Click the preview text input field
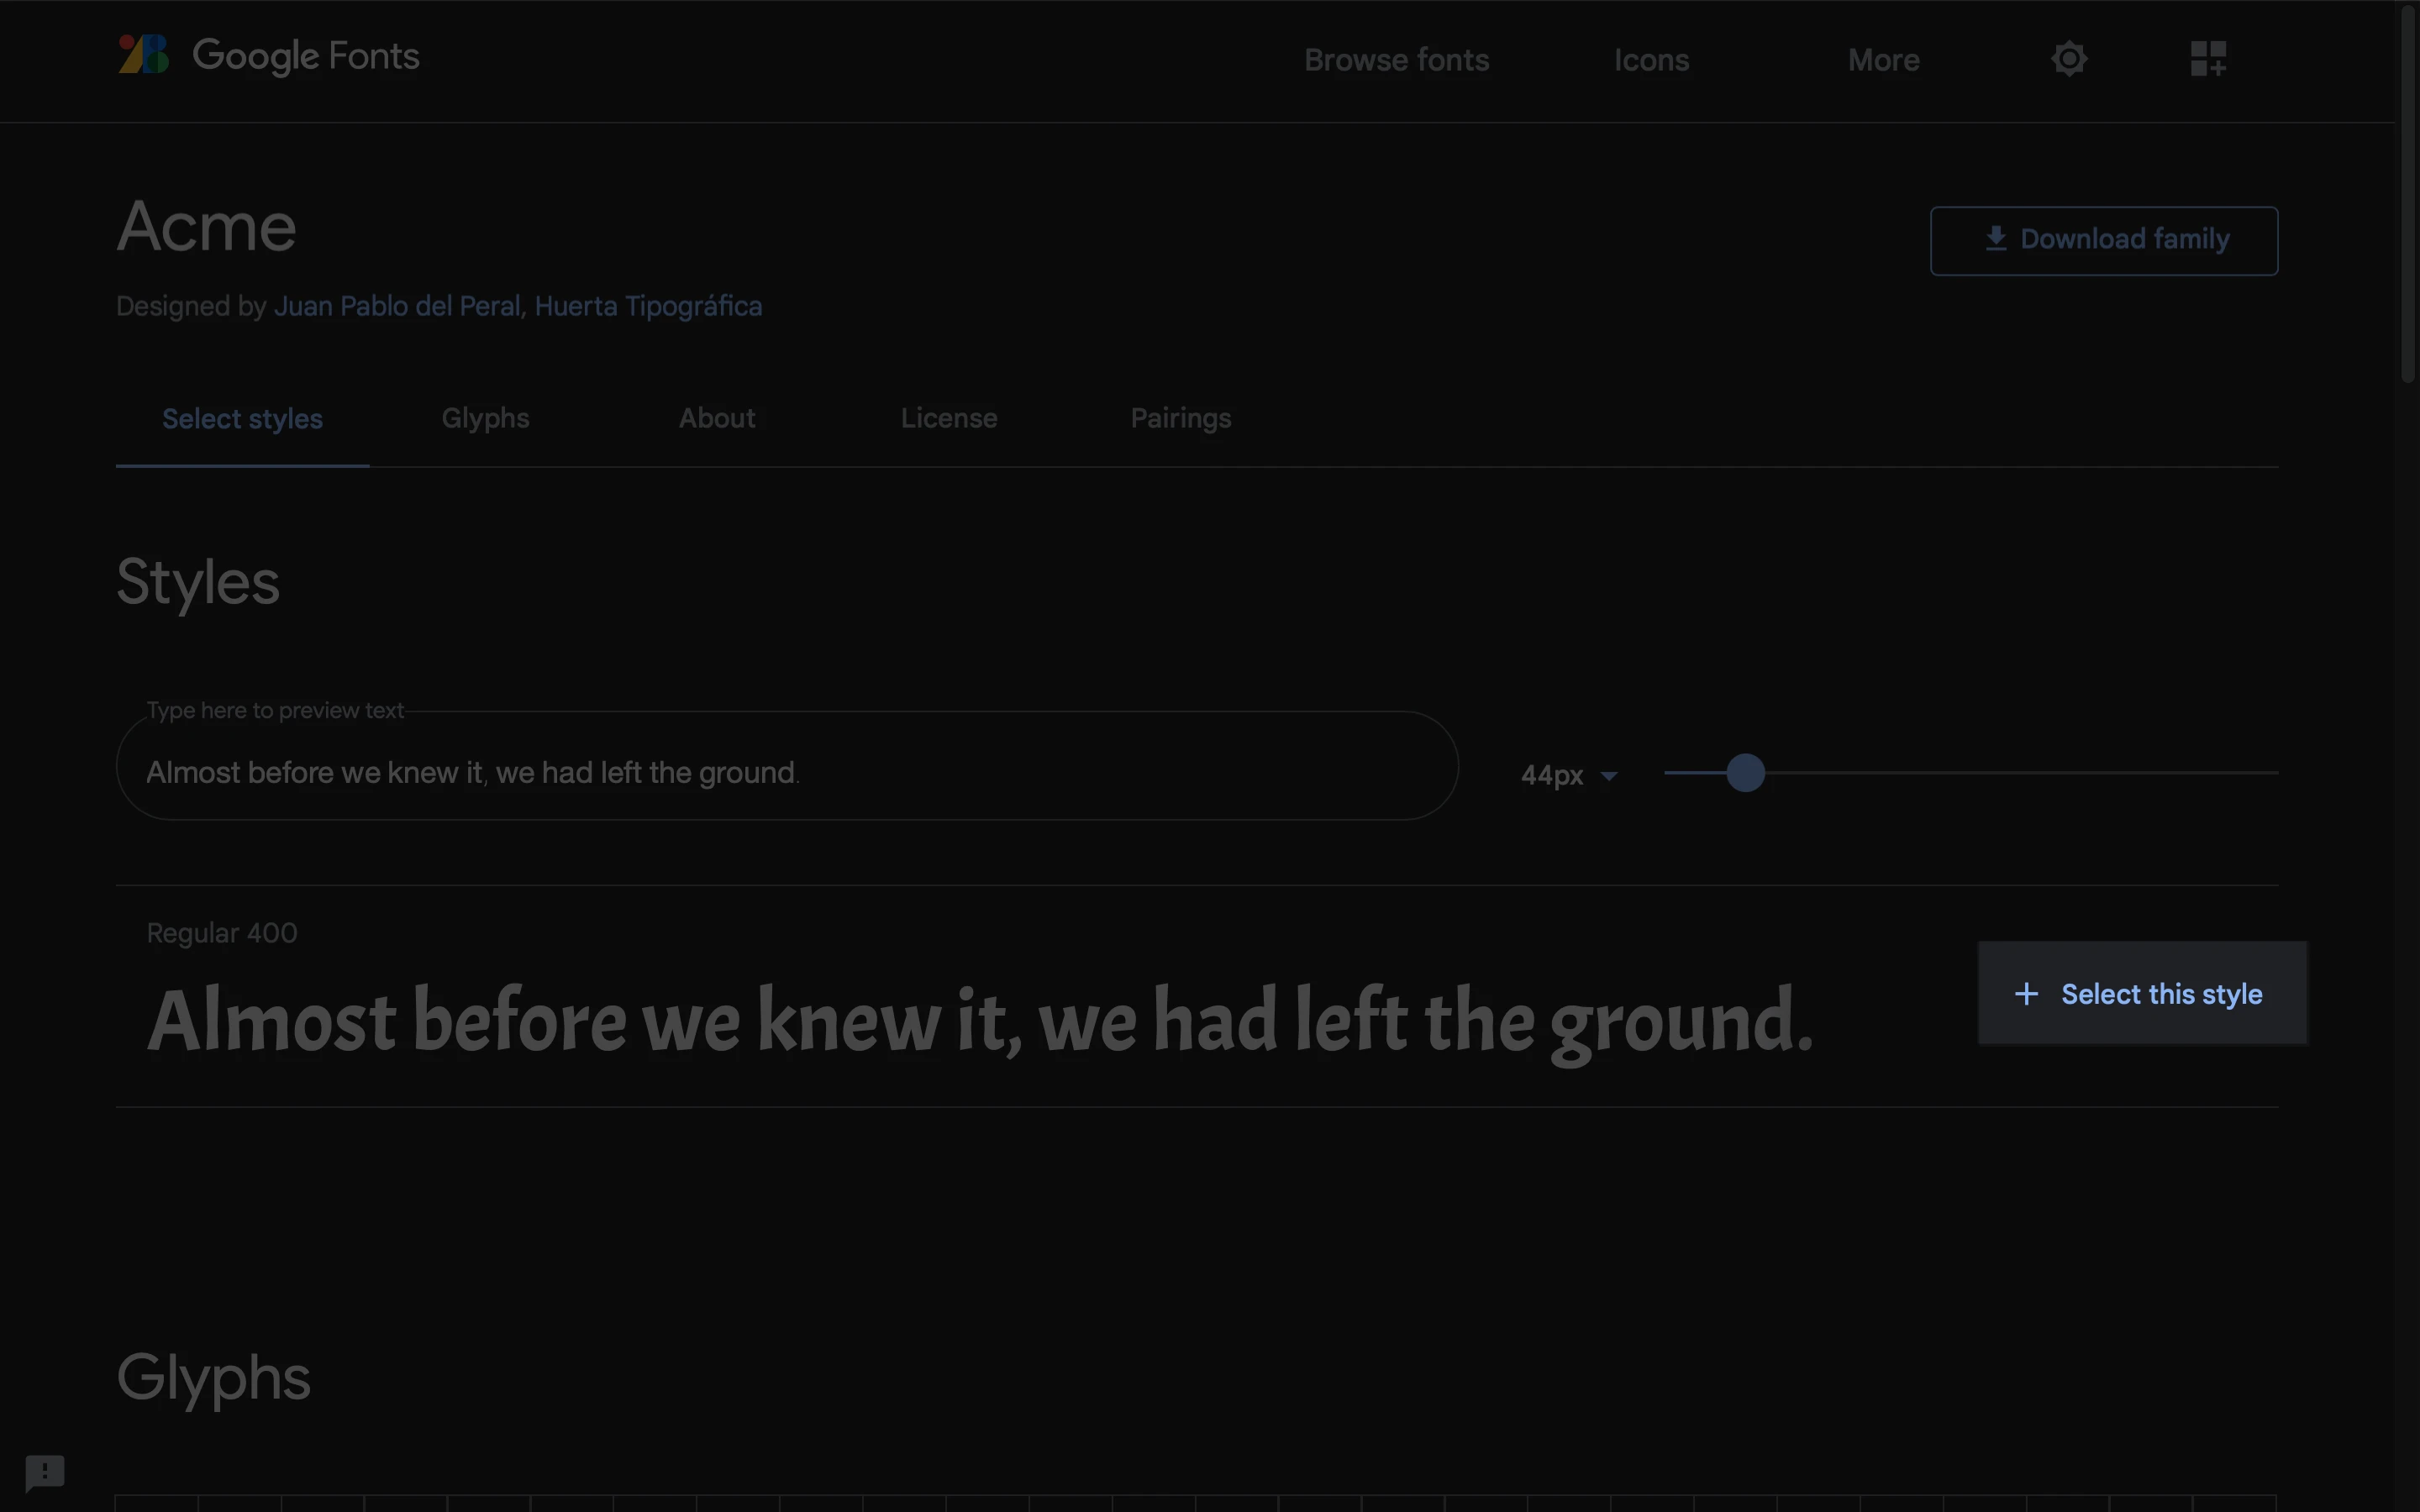The height and width of the screenshot is (1512, 2420). pyautogui.click(x=786, y=772)
